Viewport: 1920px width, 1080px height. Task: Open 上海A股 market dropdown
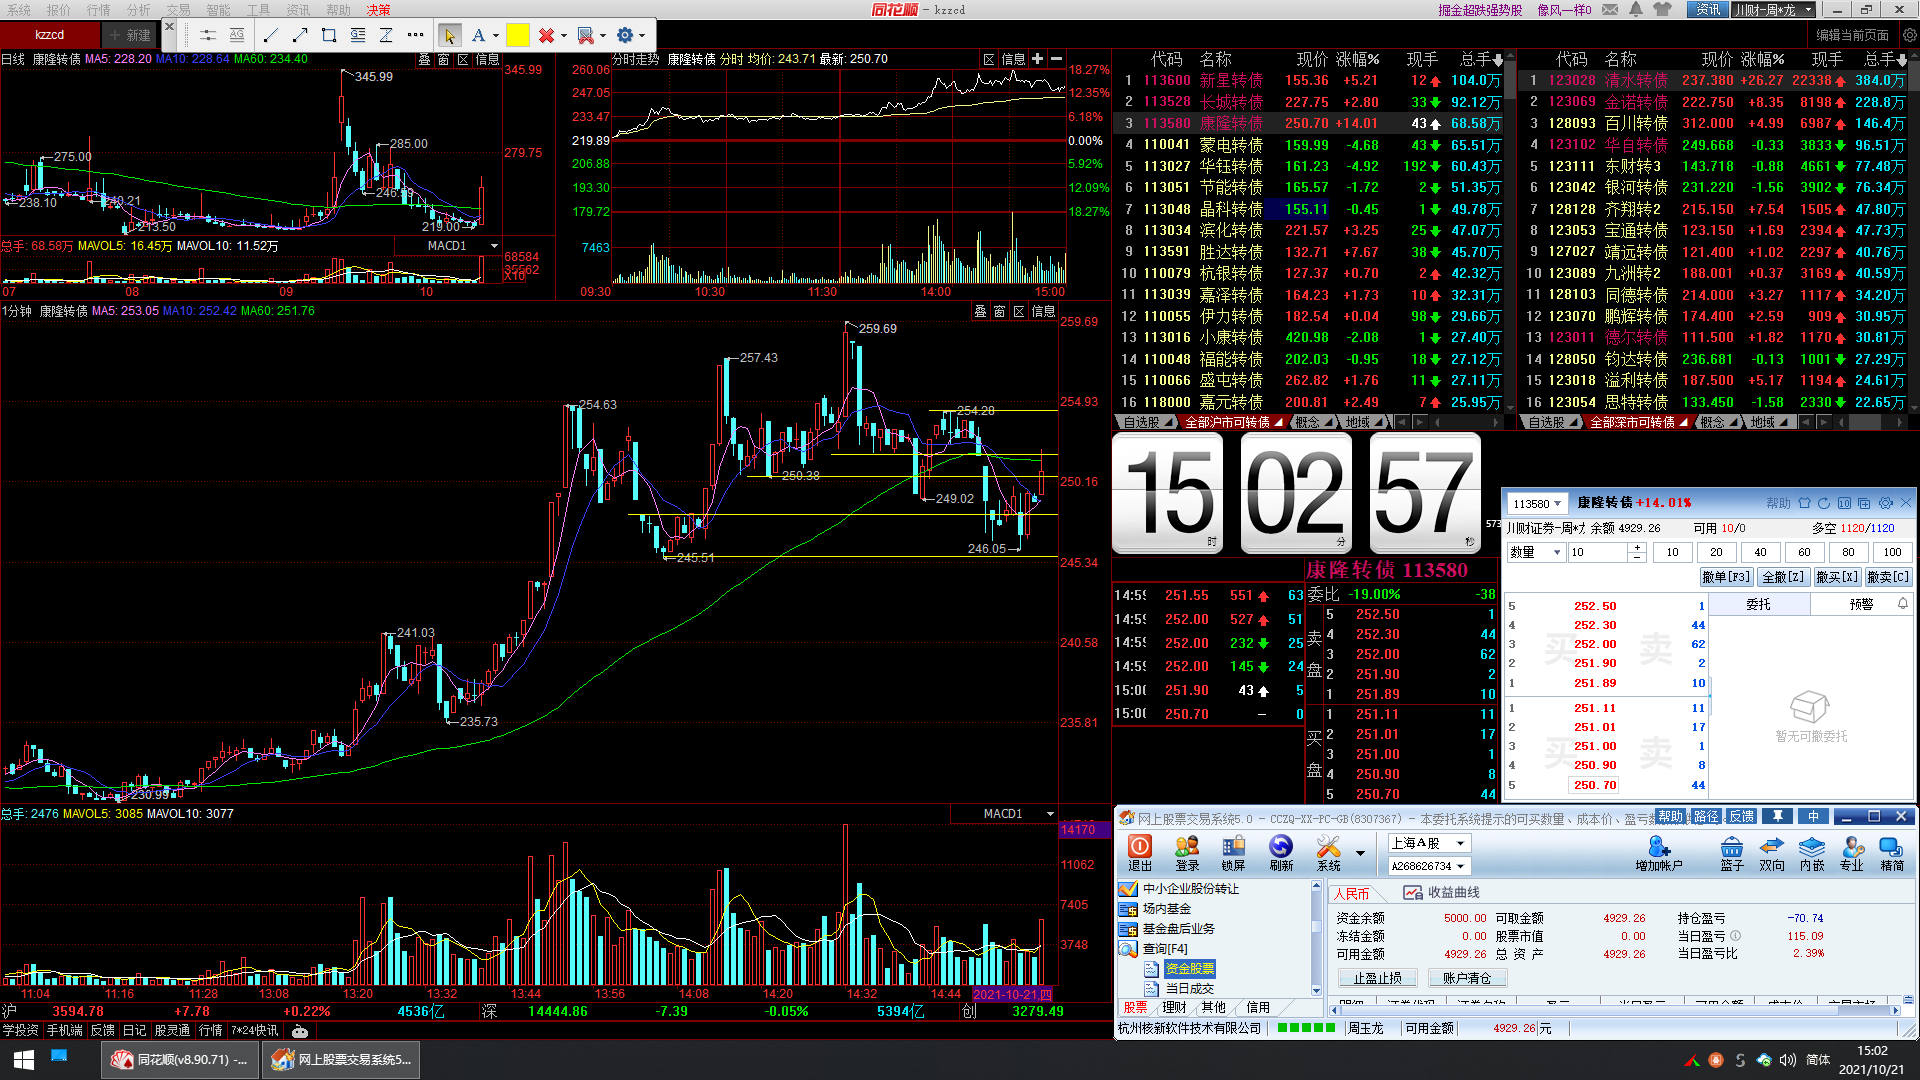[x=1429, y=843]
